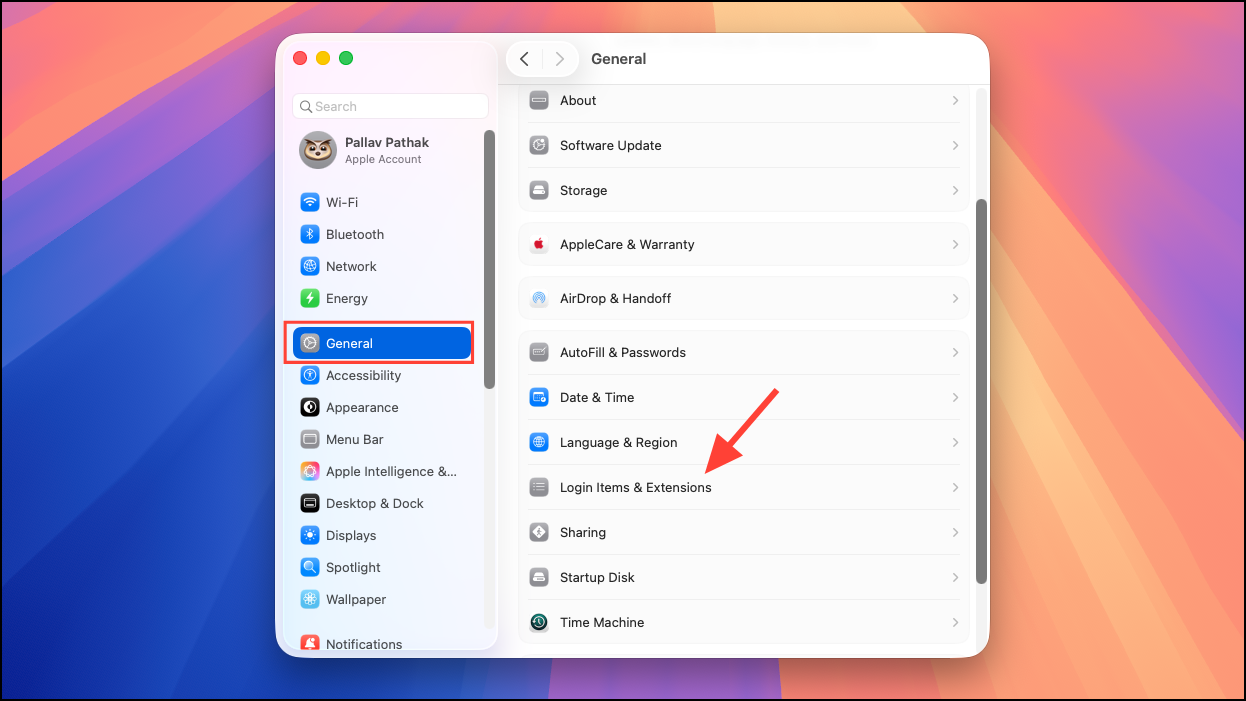Screen dimensions: 1246x701
Task: Click the AirDrop & Handoff icon
Action: 539,298
